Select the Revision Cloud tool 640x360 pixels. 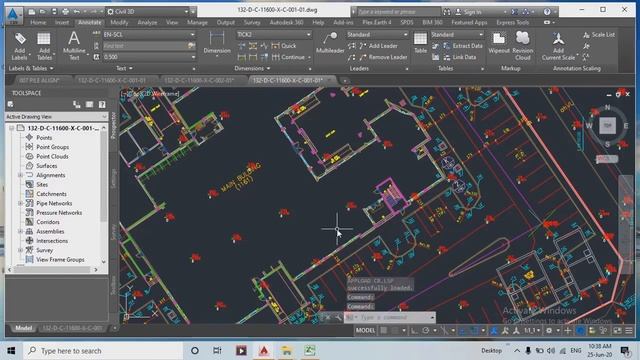point(522,46)
